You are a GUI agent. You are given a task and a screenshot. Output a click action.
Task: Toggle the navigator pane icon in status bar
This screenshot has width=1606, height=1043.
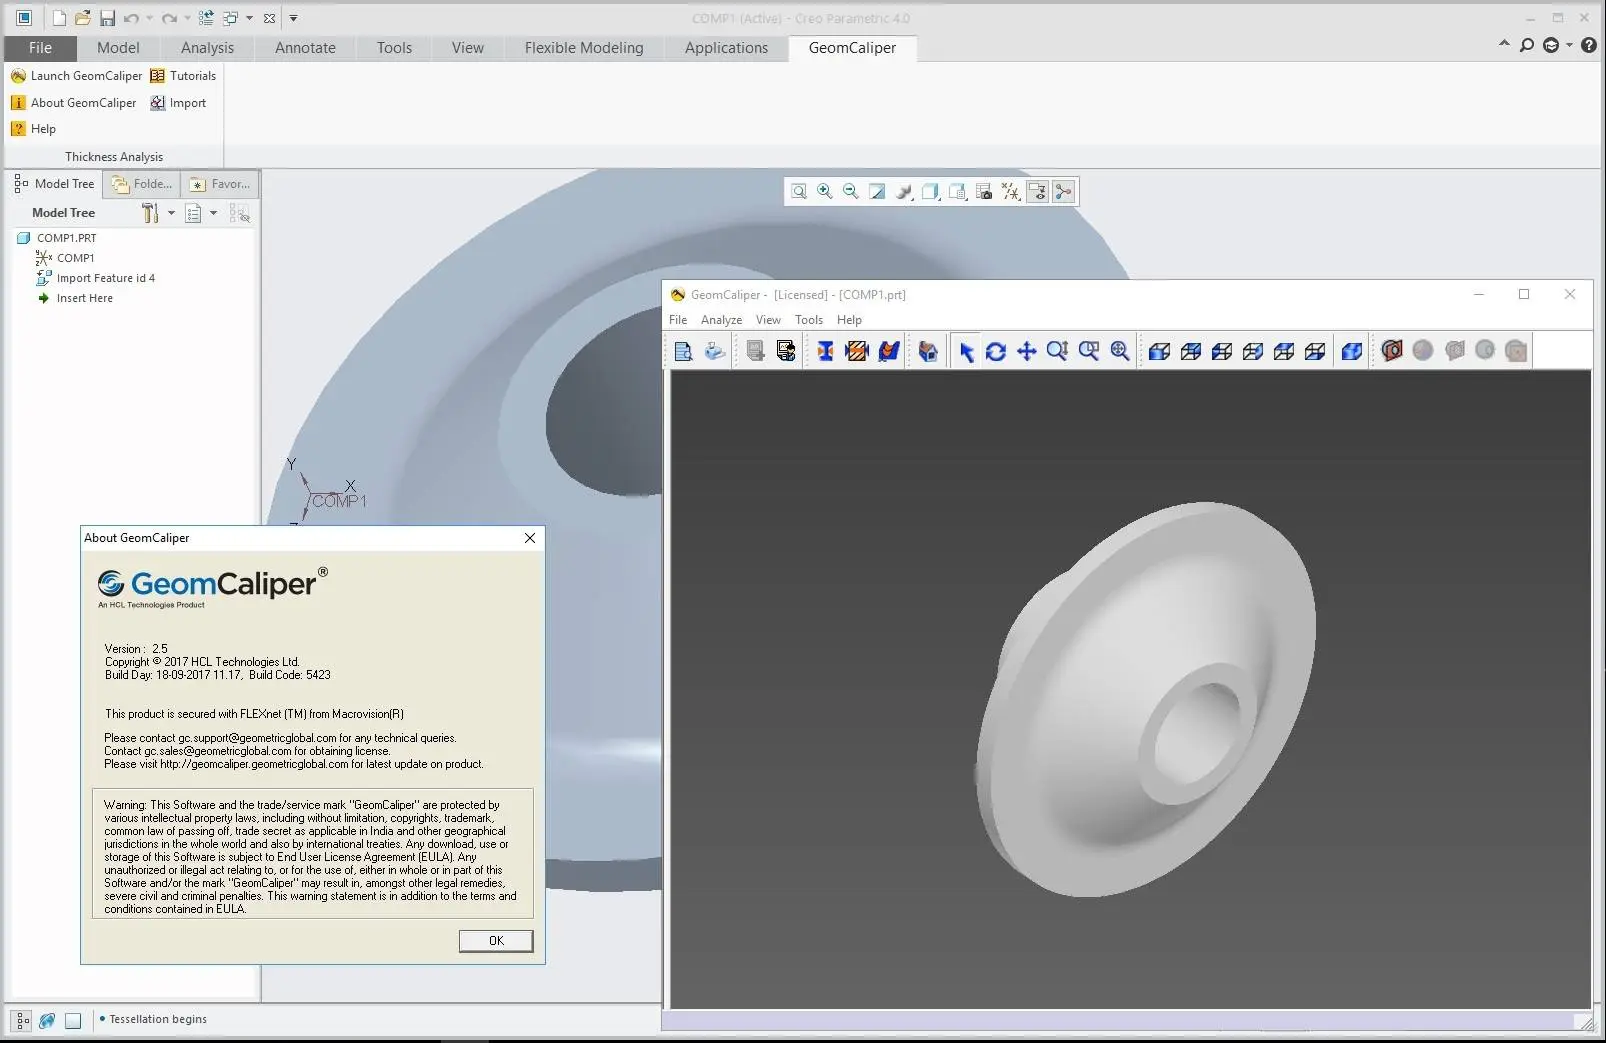click(21, 1020)
